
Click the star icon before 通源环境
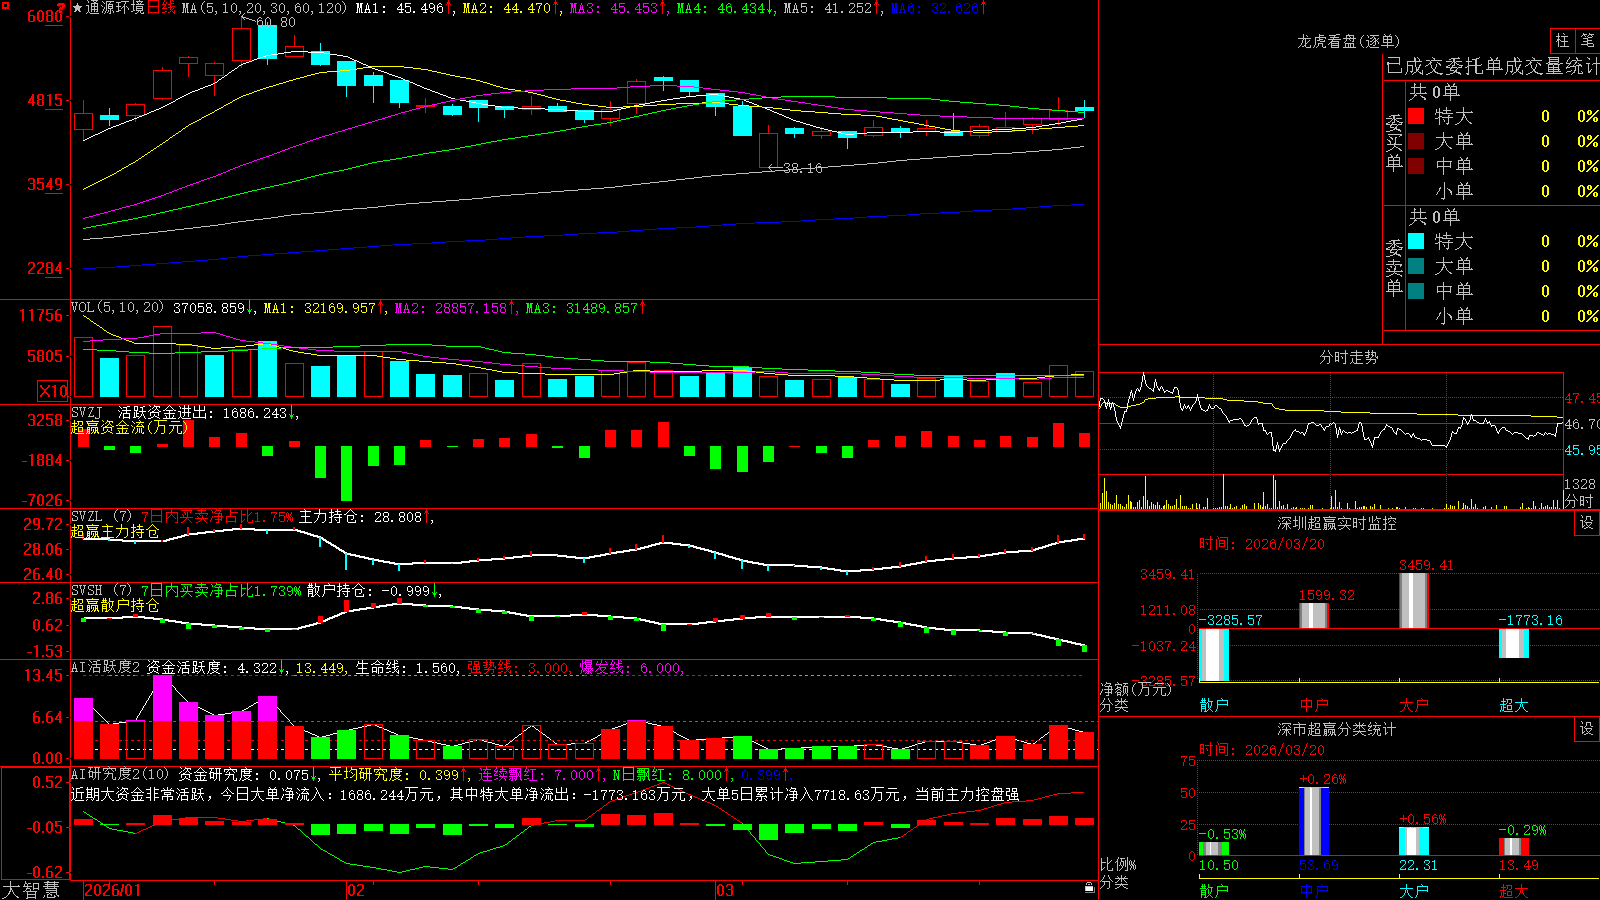pyautogui.click(x=77, y=8)
